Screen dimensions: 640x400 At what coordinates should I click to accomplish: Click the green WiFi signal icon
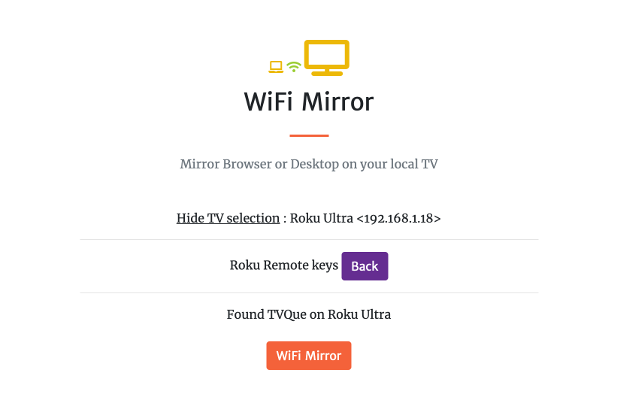(x=293, y=67)
